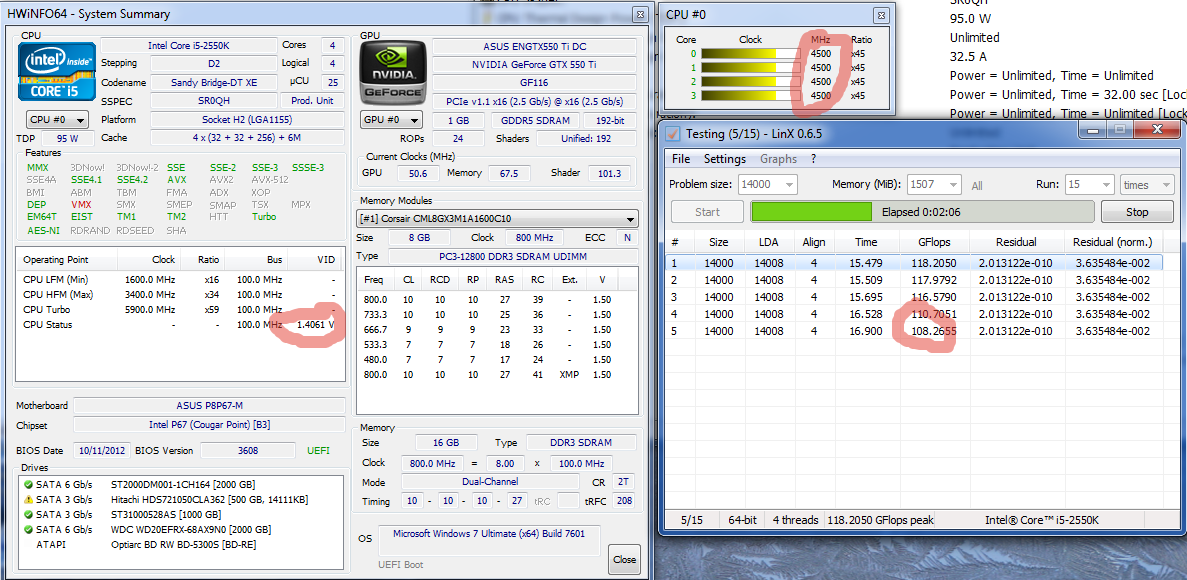Click green status icon for ST31000528AS drive
1187x580 pixels.
(x=28, y=515)
